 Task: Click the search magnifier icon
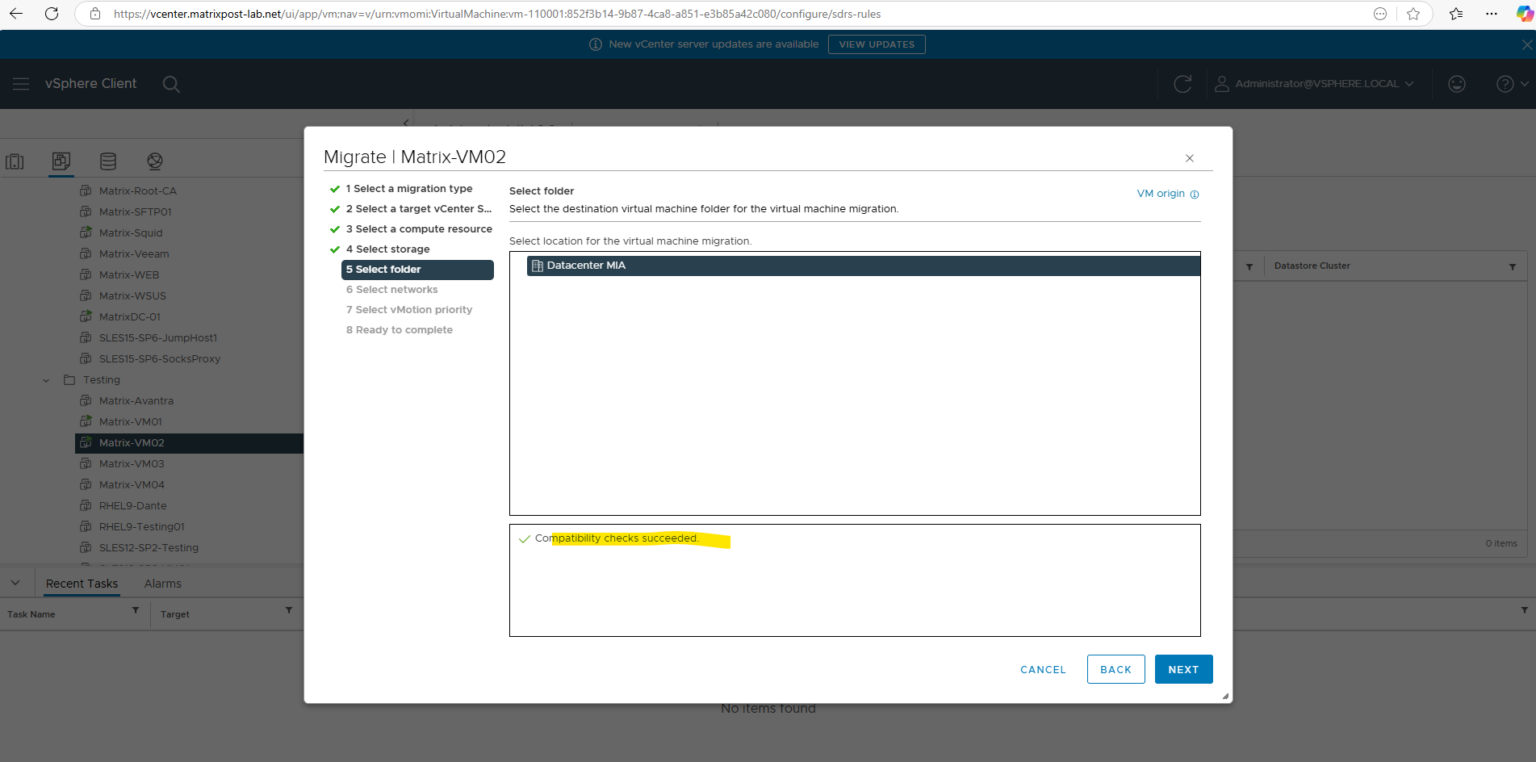171,84
